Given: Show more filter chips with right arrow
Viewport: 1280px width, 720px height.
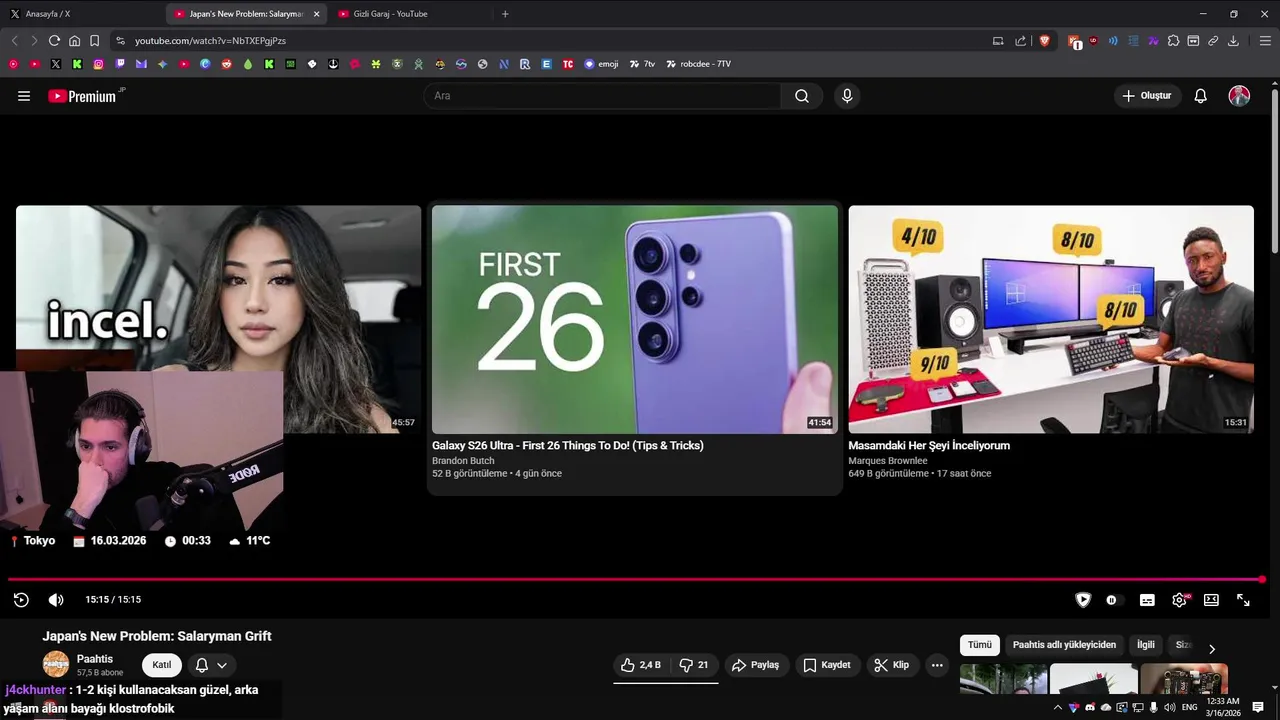Looking at the screenshot, I should pos(1212,649).
